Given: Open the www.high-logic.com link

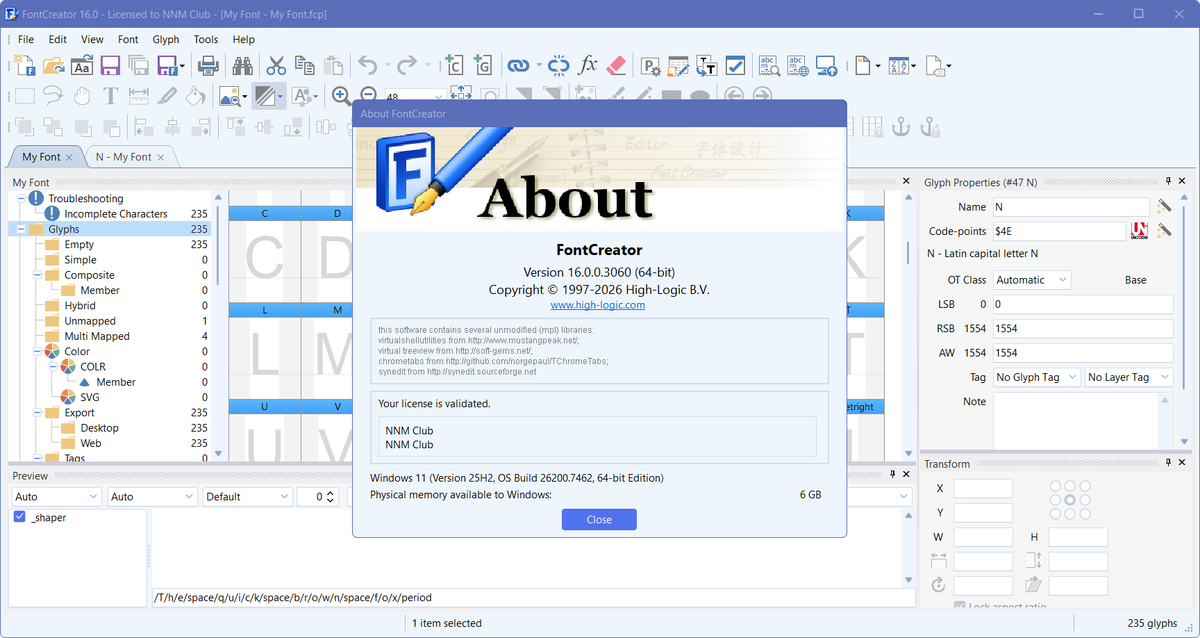Looking at the screenshot, I should click(x=598, y=305).
